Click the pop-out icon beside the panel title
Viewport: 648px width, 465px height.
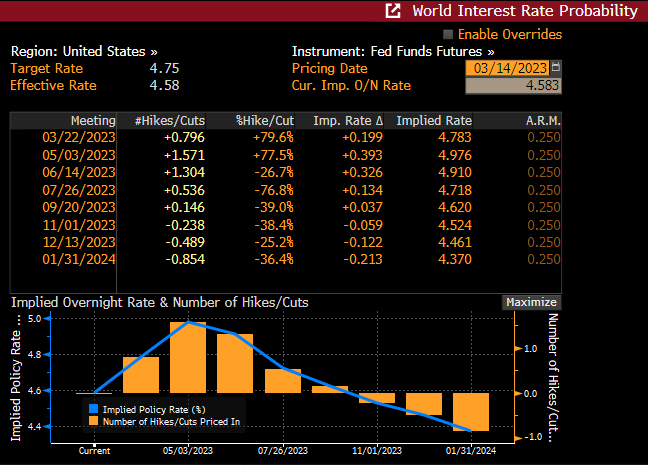pyautogui.click(x=393, y=11)
